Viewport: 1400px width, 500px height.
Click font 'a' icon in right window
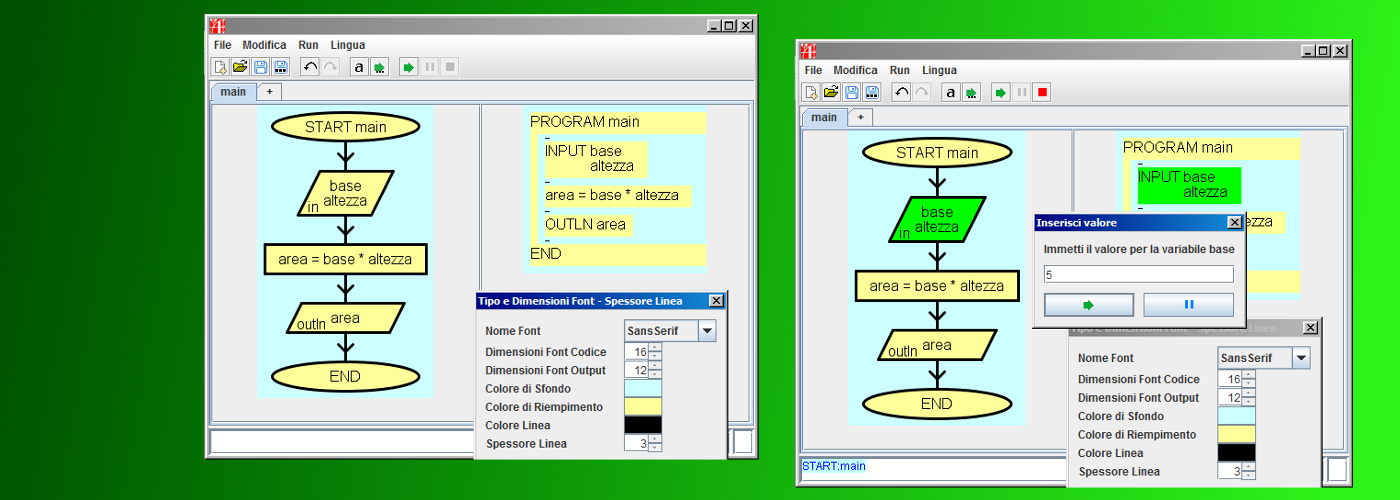(x=950, y=92)
